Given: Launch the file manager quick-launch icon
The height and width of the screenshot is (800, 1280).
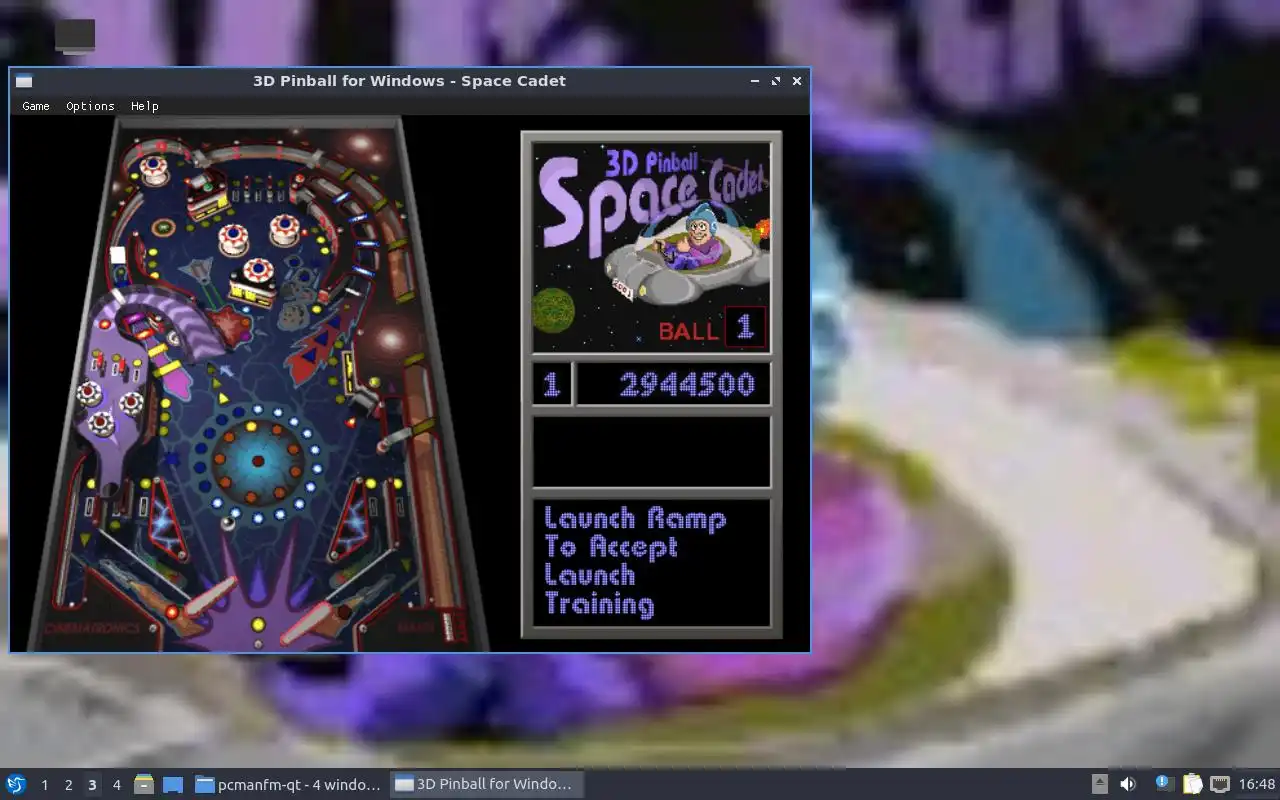Looking at the screenshot, I should pyautogui.click(x=144, y=784).
